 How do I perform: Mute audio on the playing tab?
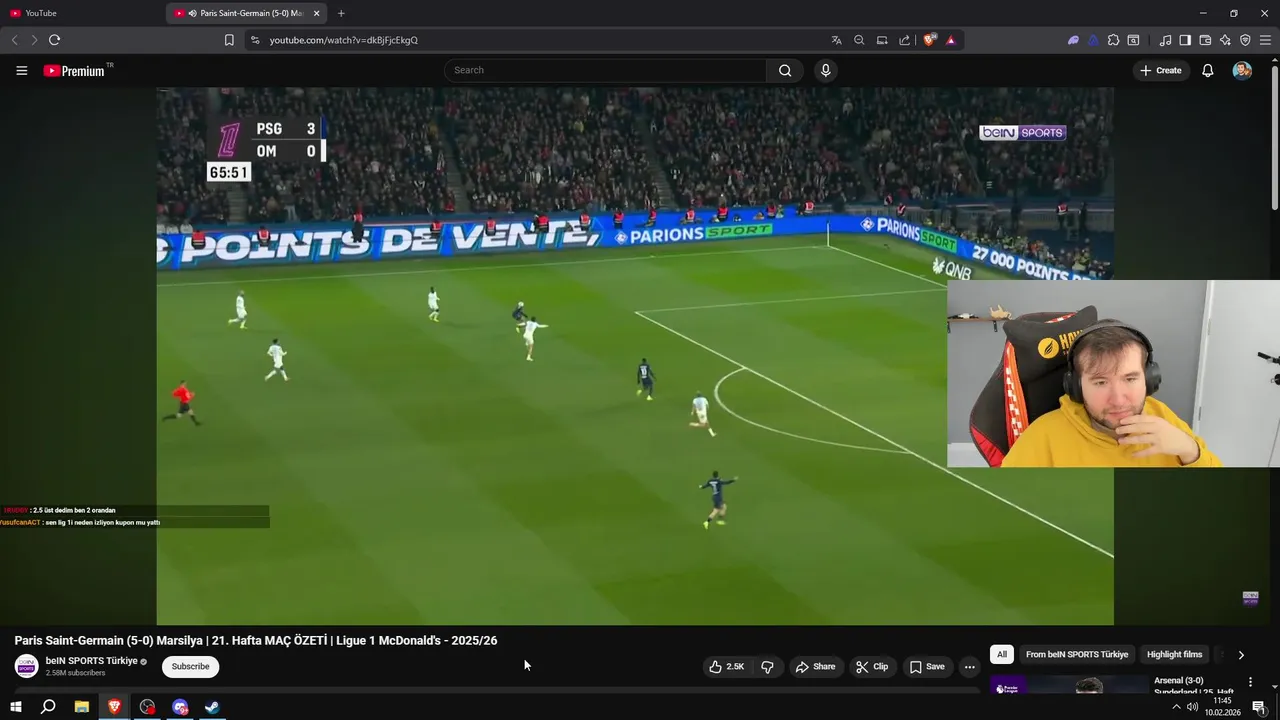191,13
